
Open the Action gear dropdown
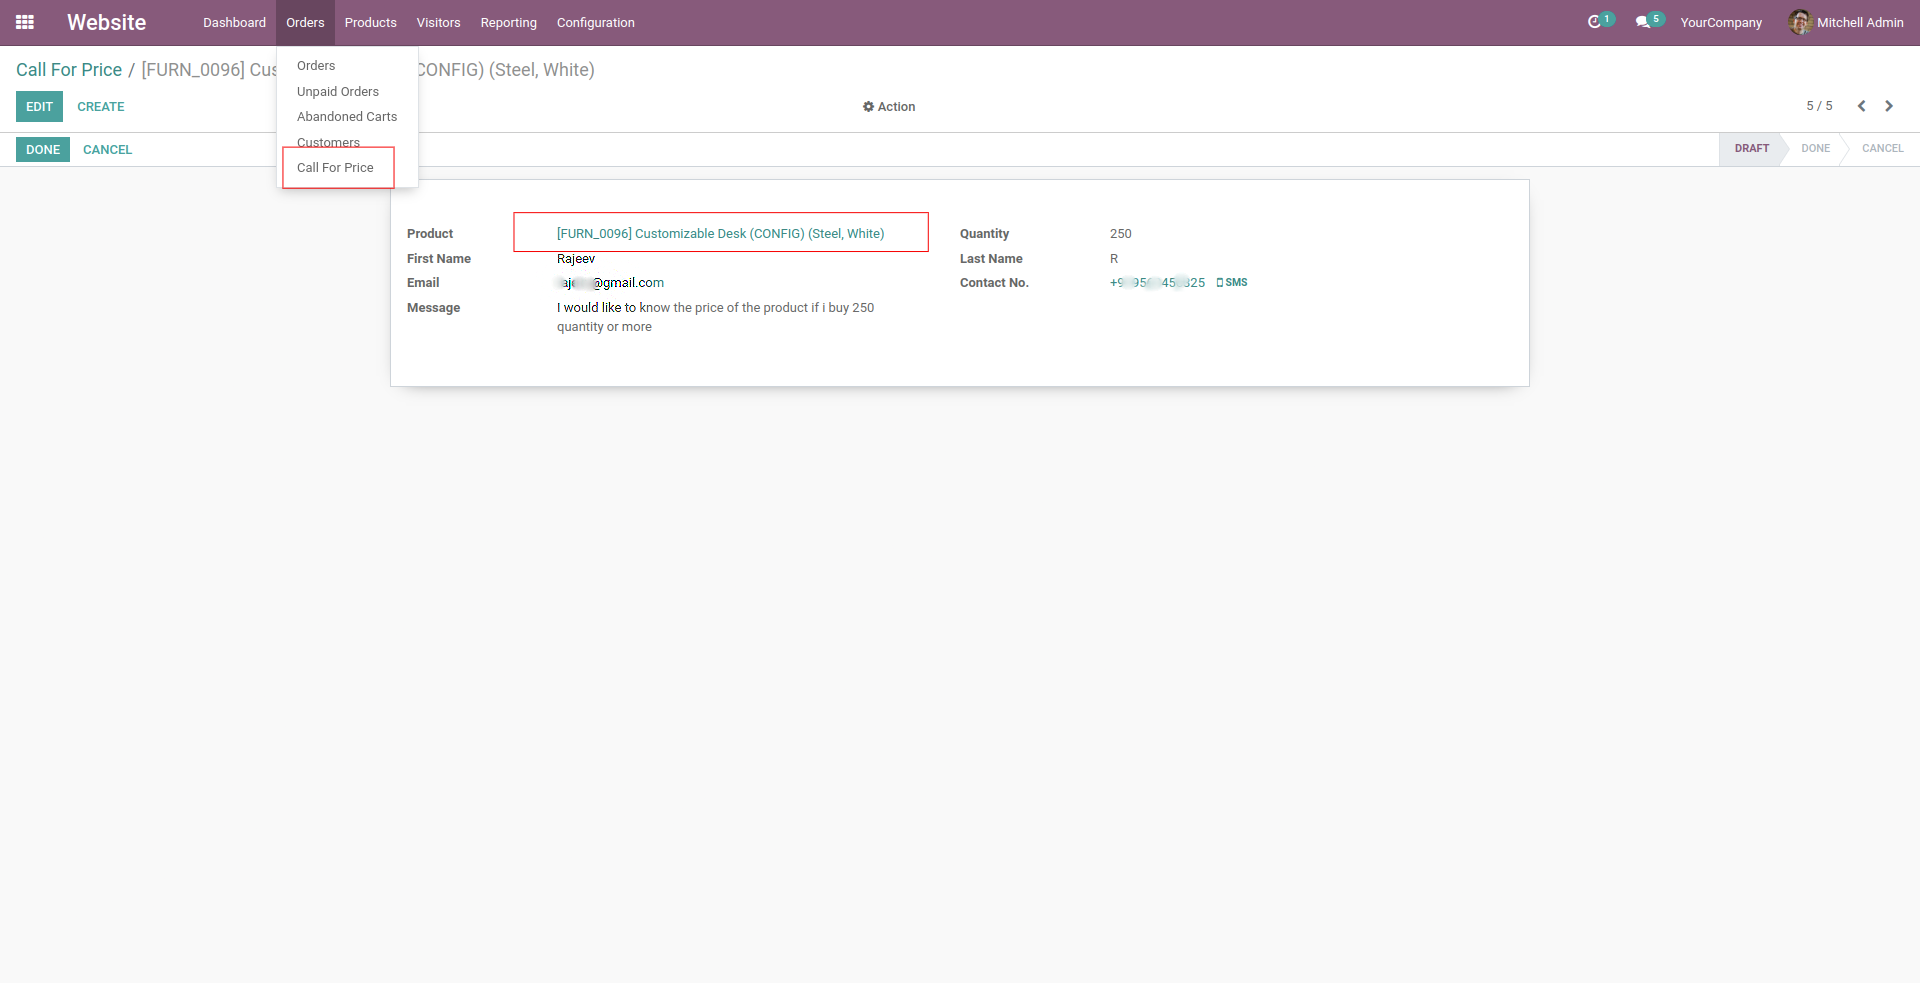(889, 107)
